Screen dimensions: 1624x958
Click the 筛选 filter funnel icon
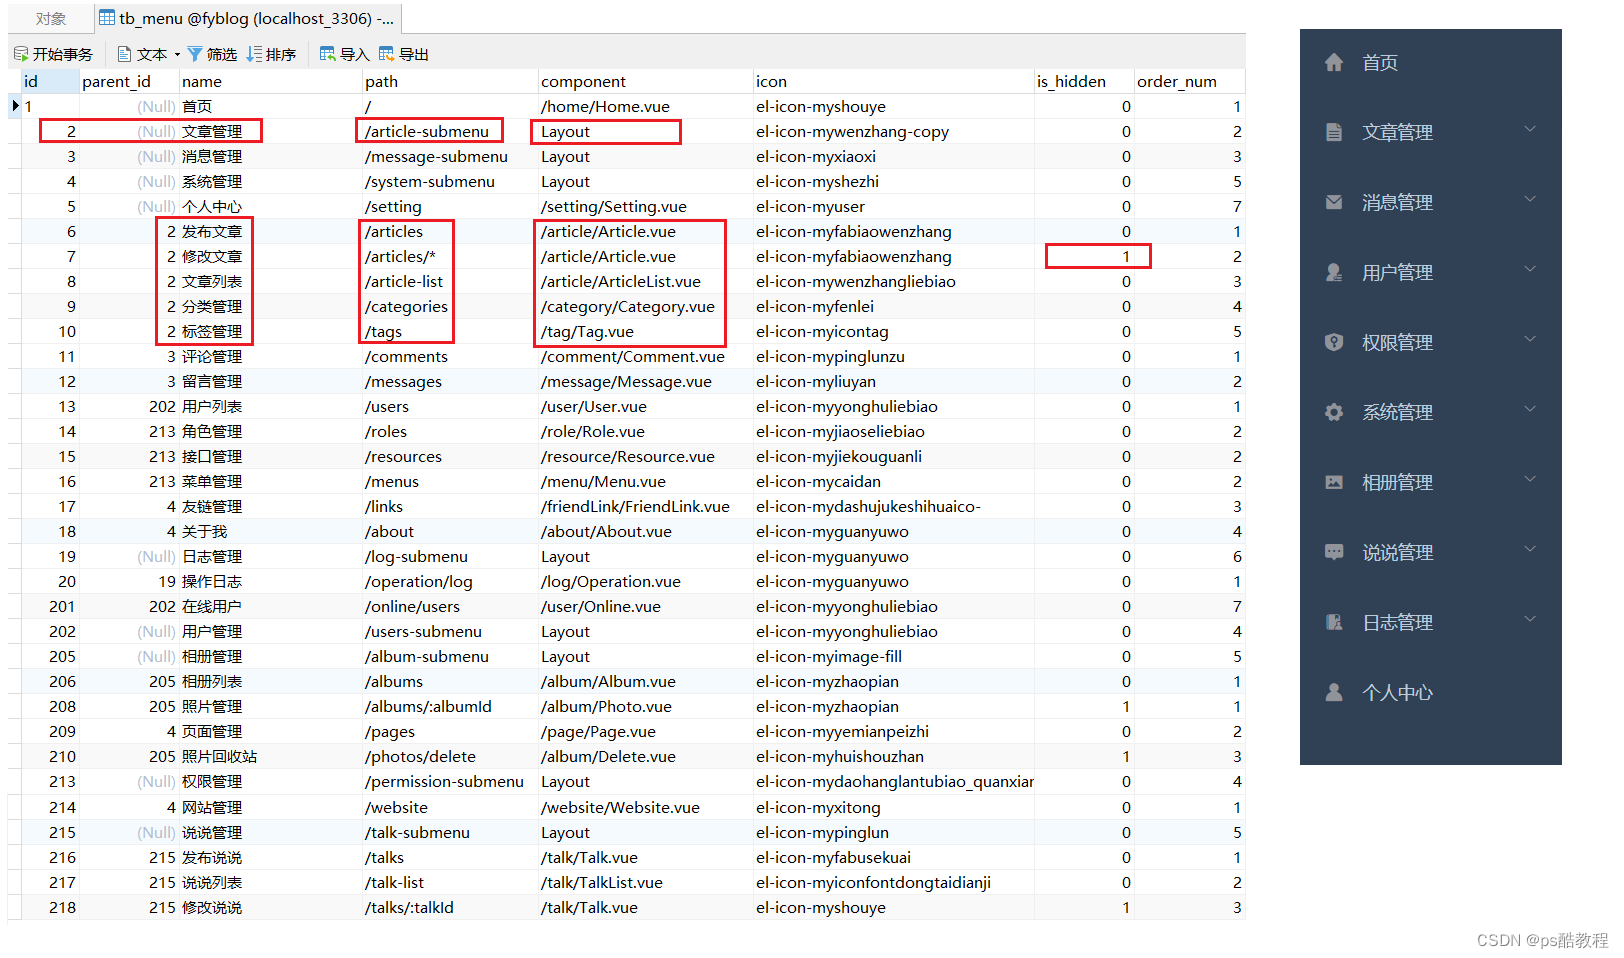coord(195,54)
